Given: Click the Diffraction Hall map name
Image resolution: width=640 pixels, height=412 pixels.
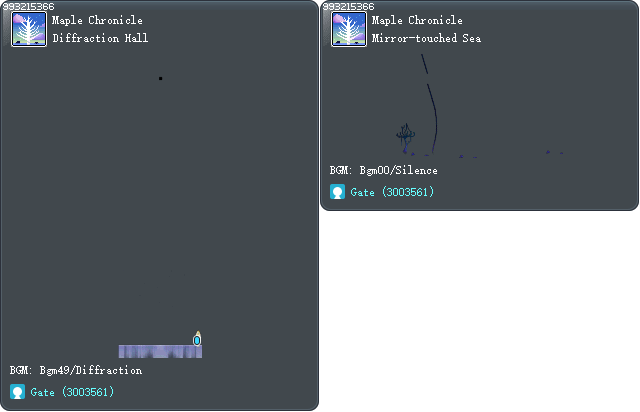Looking at the screenshot, I should (100, 38).
